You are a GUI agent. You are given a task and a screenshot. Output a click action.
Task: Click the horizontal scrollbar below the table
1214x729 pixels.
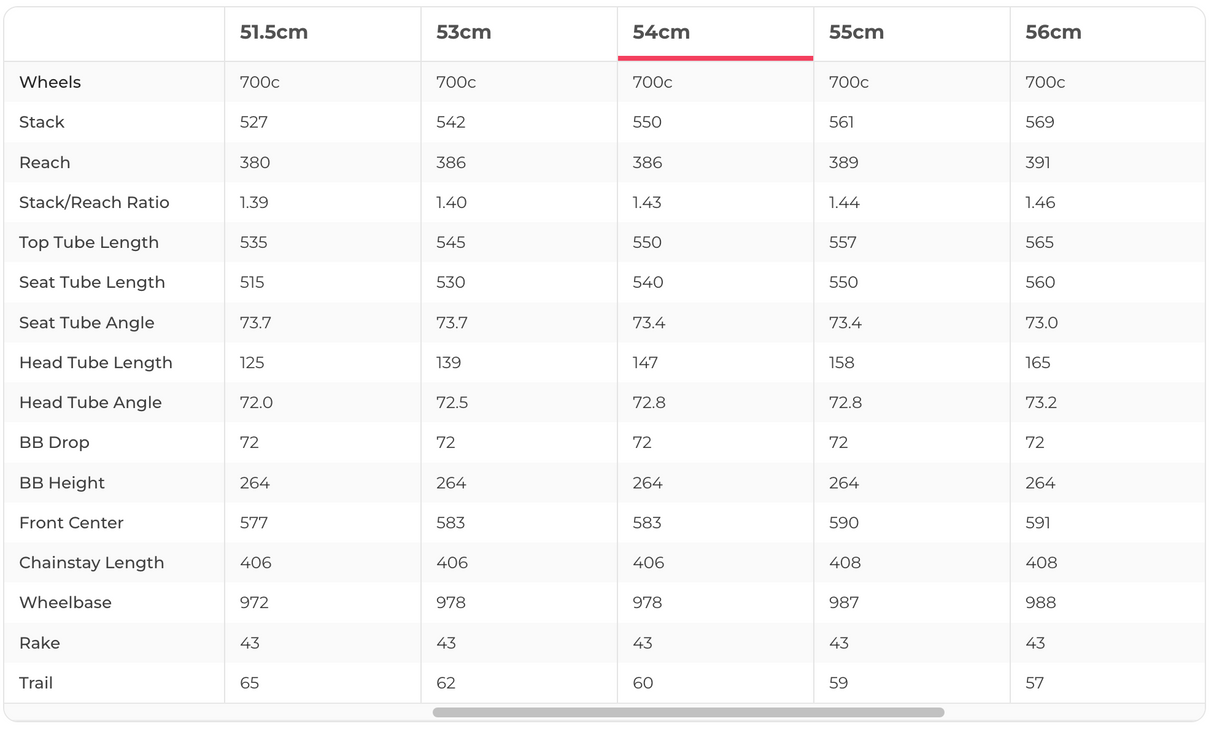[x=688, y=713]
